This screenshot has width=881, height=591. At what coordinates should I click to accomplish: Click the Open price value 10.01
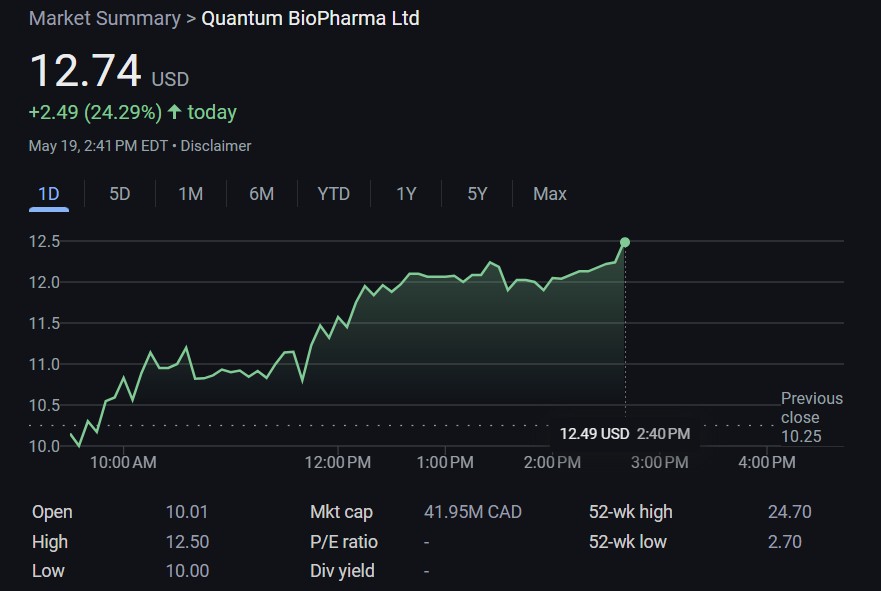click(x=187, y=512)
